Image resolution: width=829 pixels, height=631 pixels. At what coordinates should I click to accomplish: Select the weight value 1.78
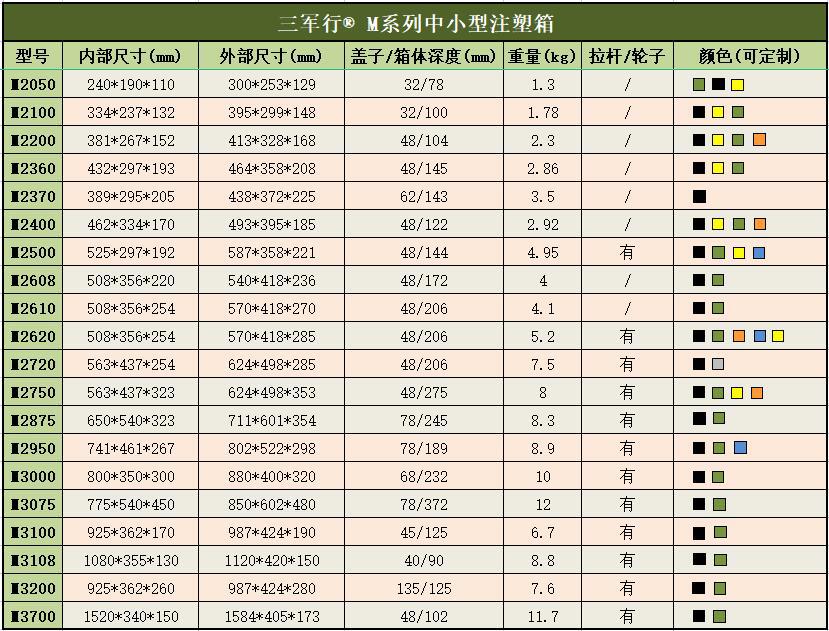pos(542,113)
